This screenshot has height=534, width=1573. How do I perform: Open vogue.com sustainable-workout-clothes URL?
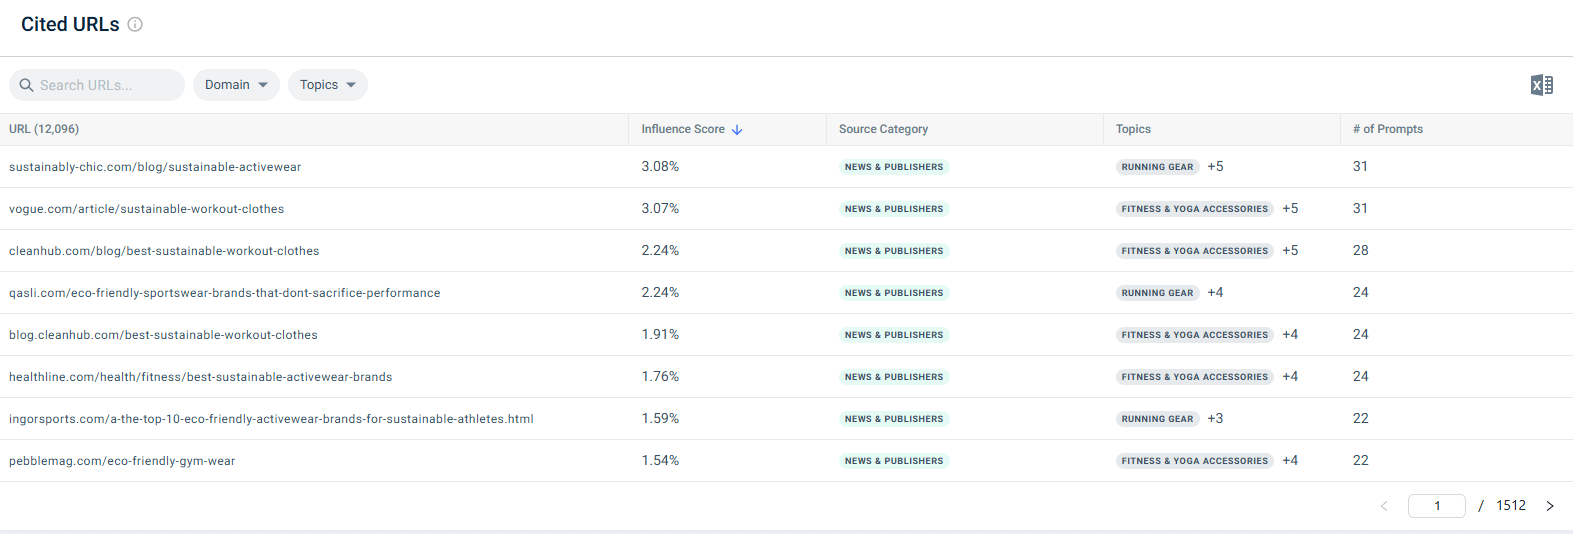(146, 209)
